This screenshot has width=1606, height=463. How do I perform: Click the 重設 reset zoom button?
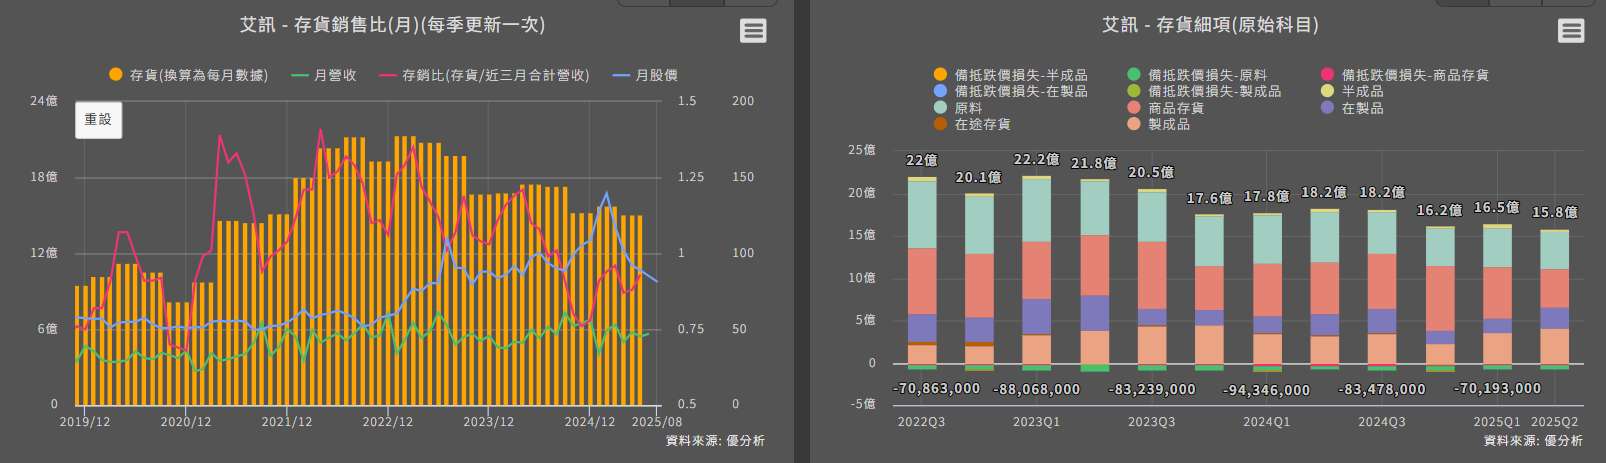click(98, 120)
